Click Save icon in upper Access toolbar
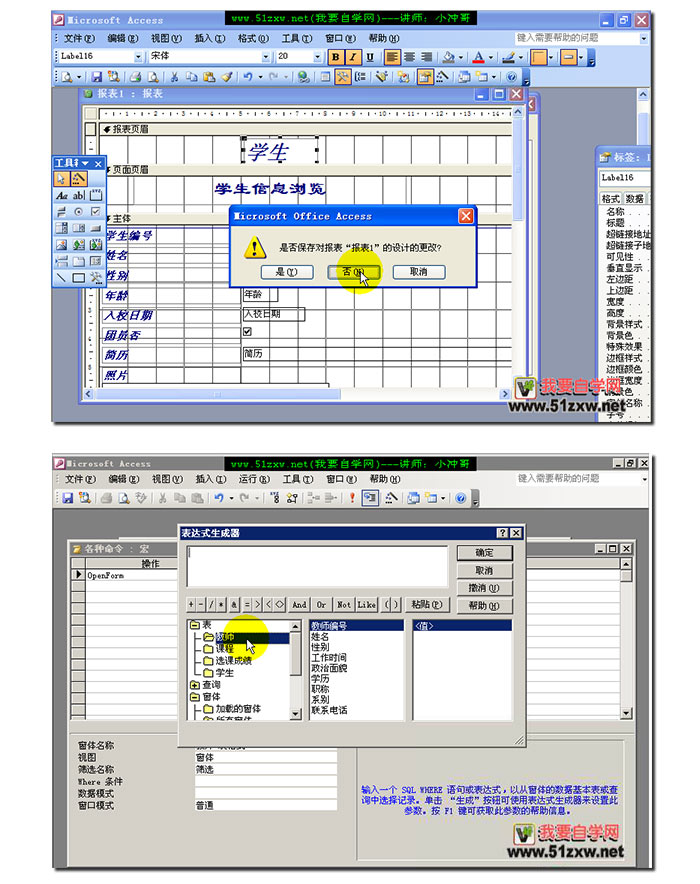Viewport: 700px width, 884px height. (96, 77)
